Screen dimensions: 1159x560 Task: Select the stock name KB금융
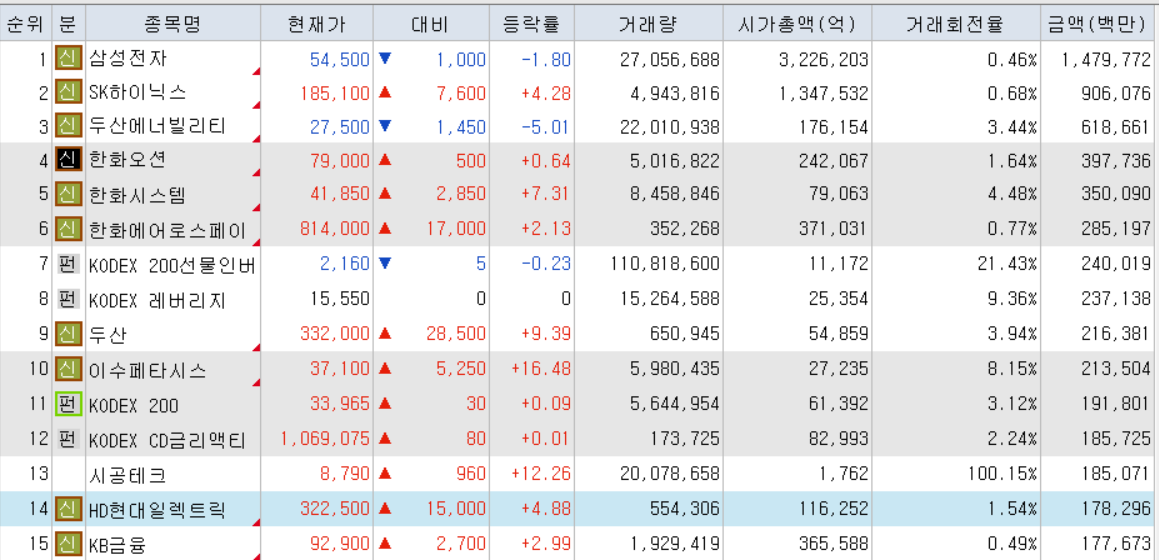pyautogui.click(x=117, y=545)
